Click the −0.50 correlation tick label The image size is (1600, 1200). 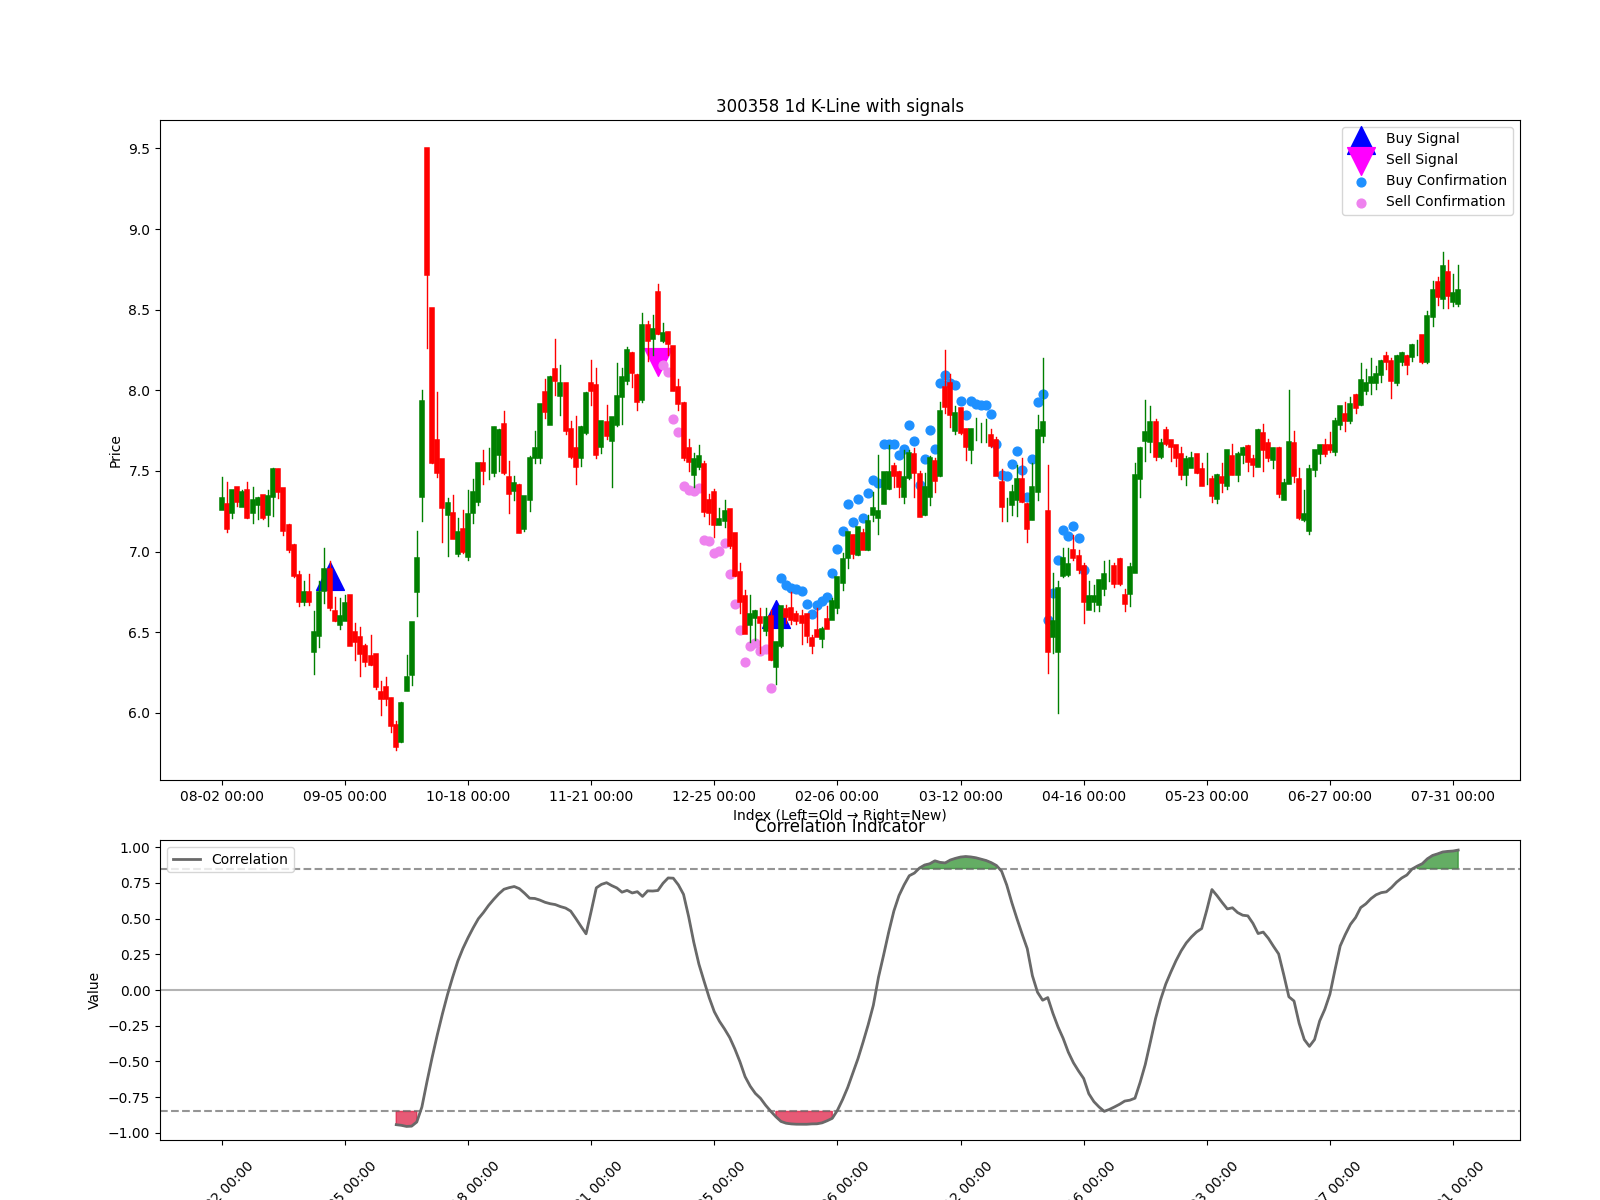coord(130,1062)
